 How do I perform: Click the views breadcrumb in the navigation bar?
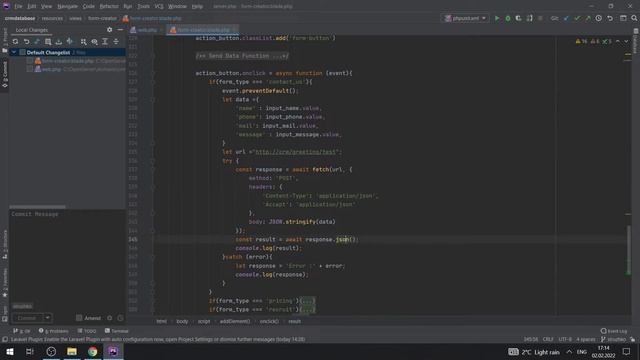[75, 18]
